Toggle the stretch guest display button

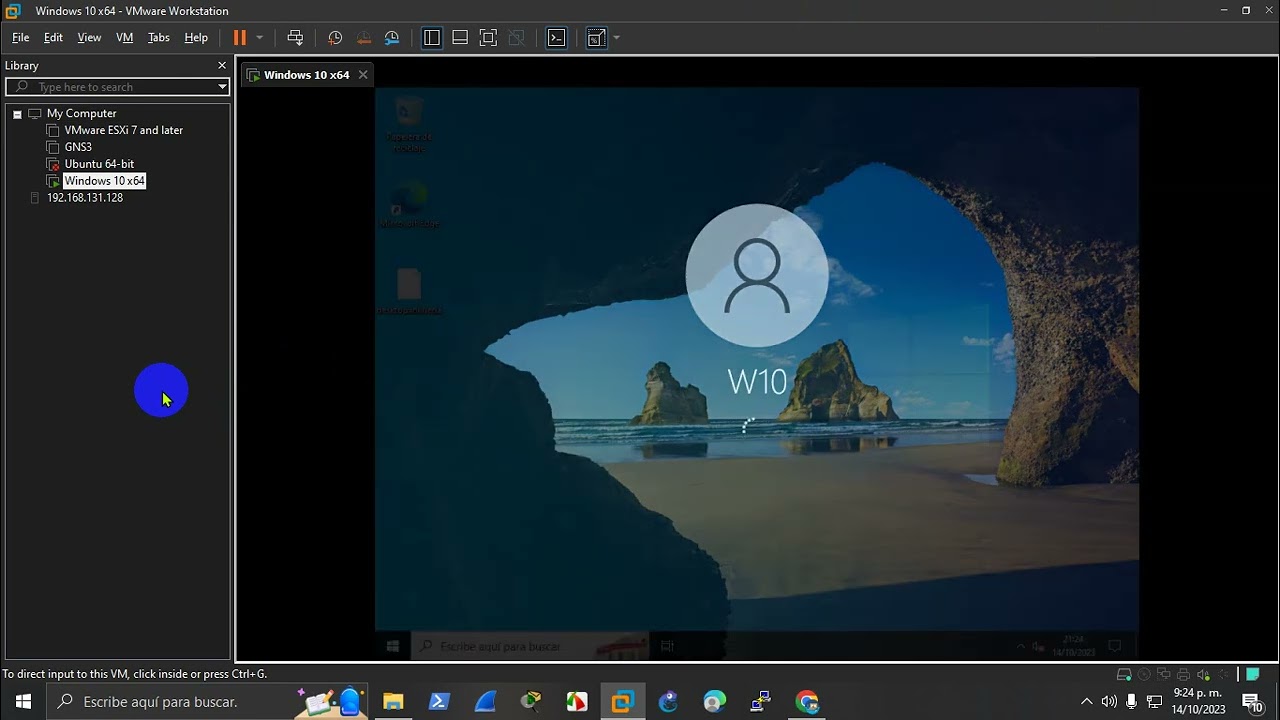click(x=596, y=38)
